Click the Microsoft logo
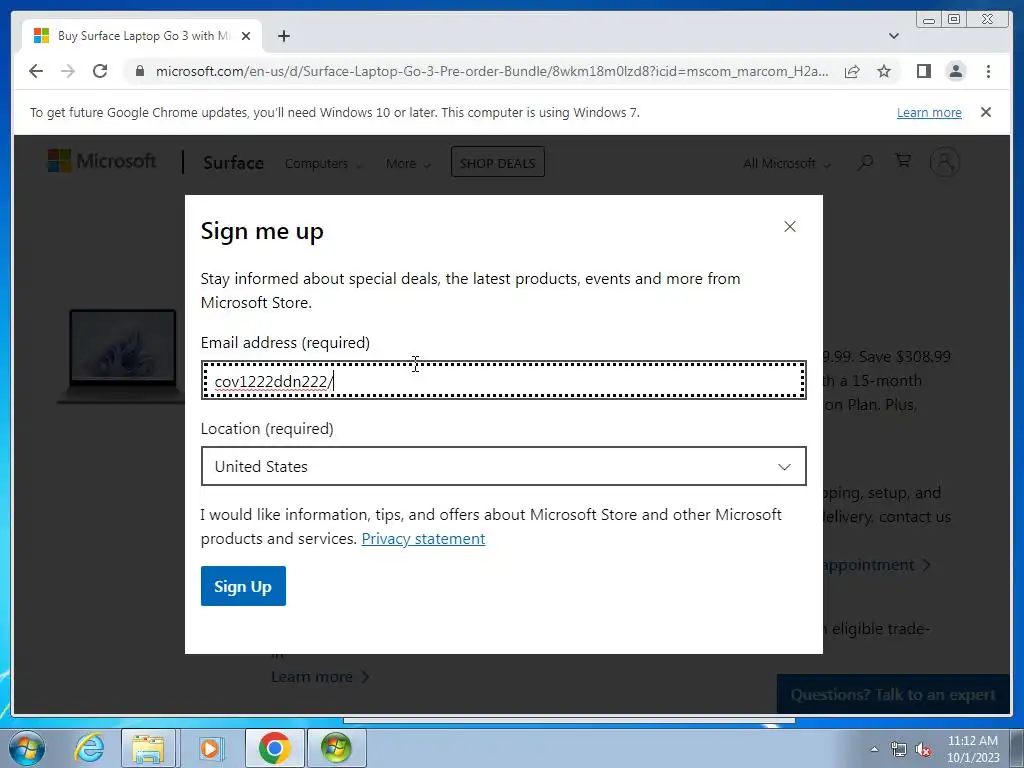 pos(102,161)
